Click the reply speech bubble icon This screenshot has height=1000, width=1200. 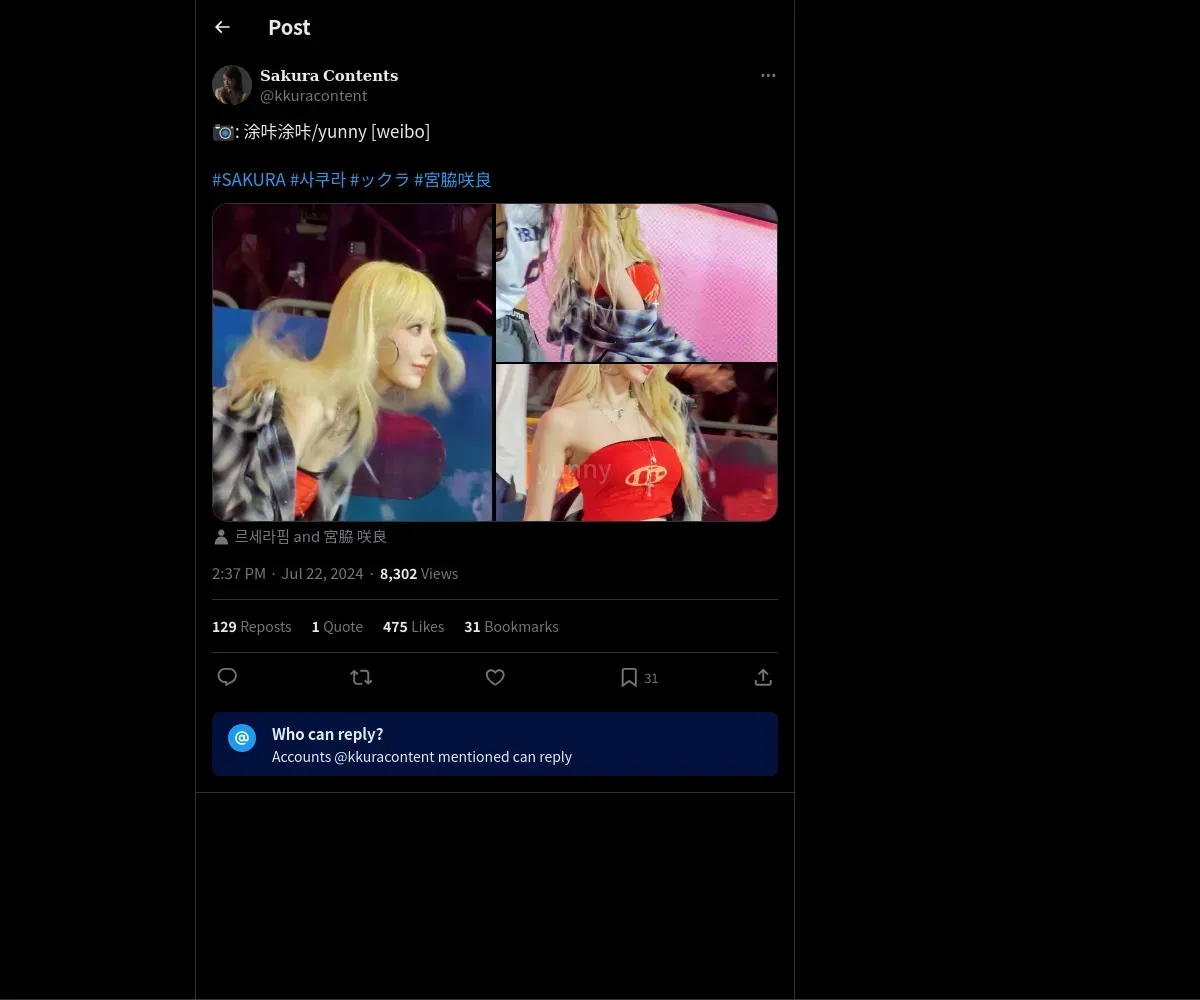pos(227,677)
